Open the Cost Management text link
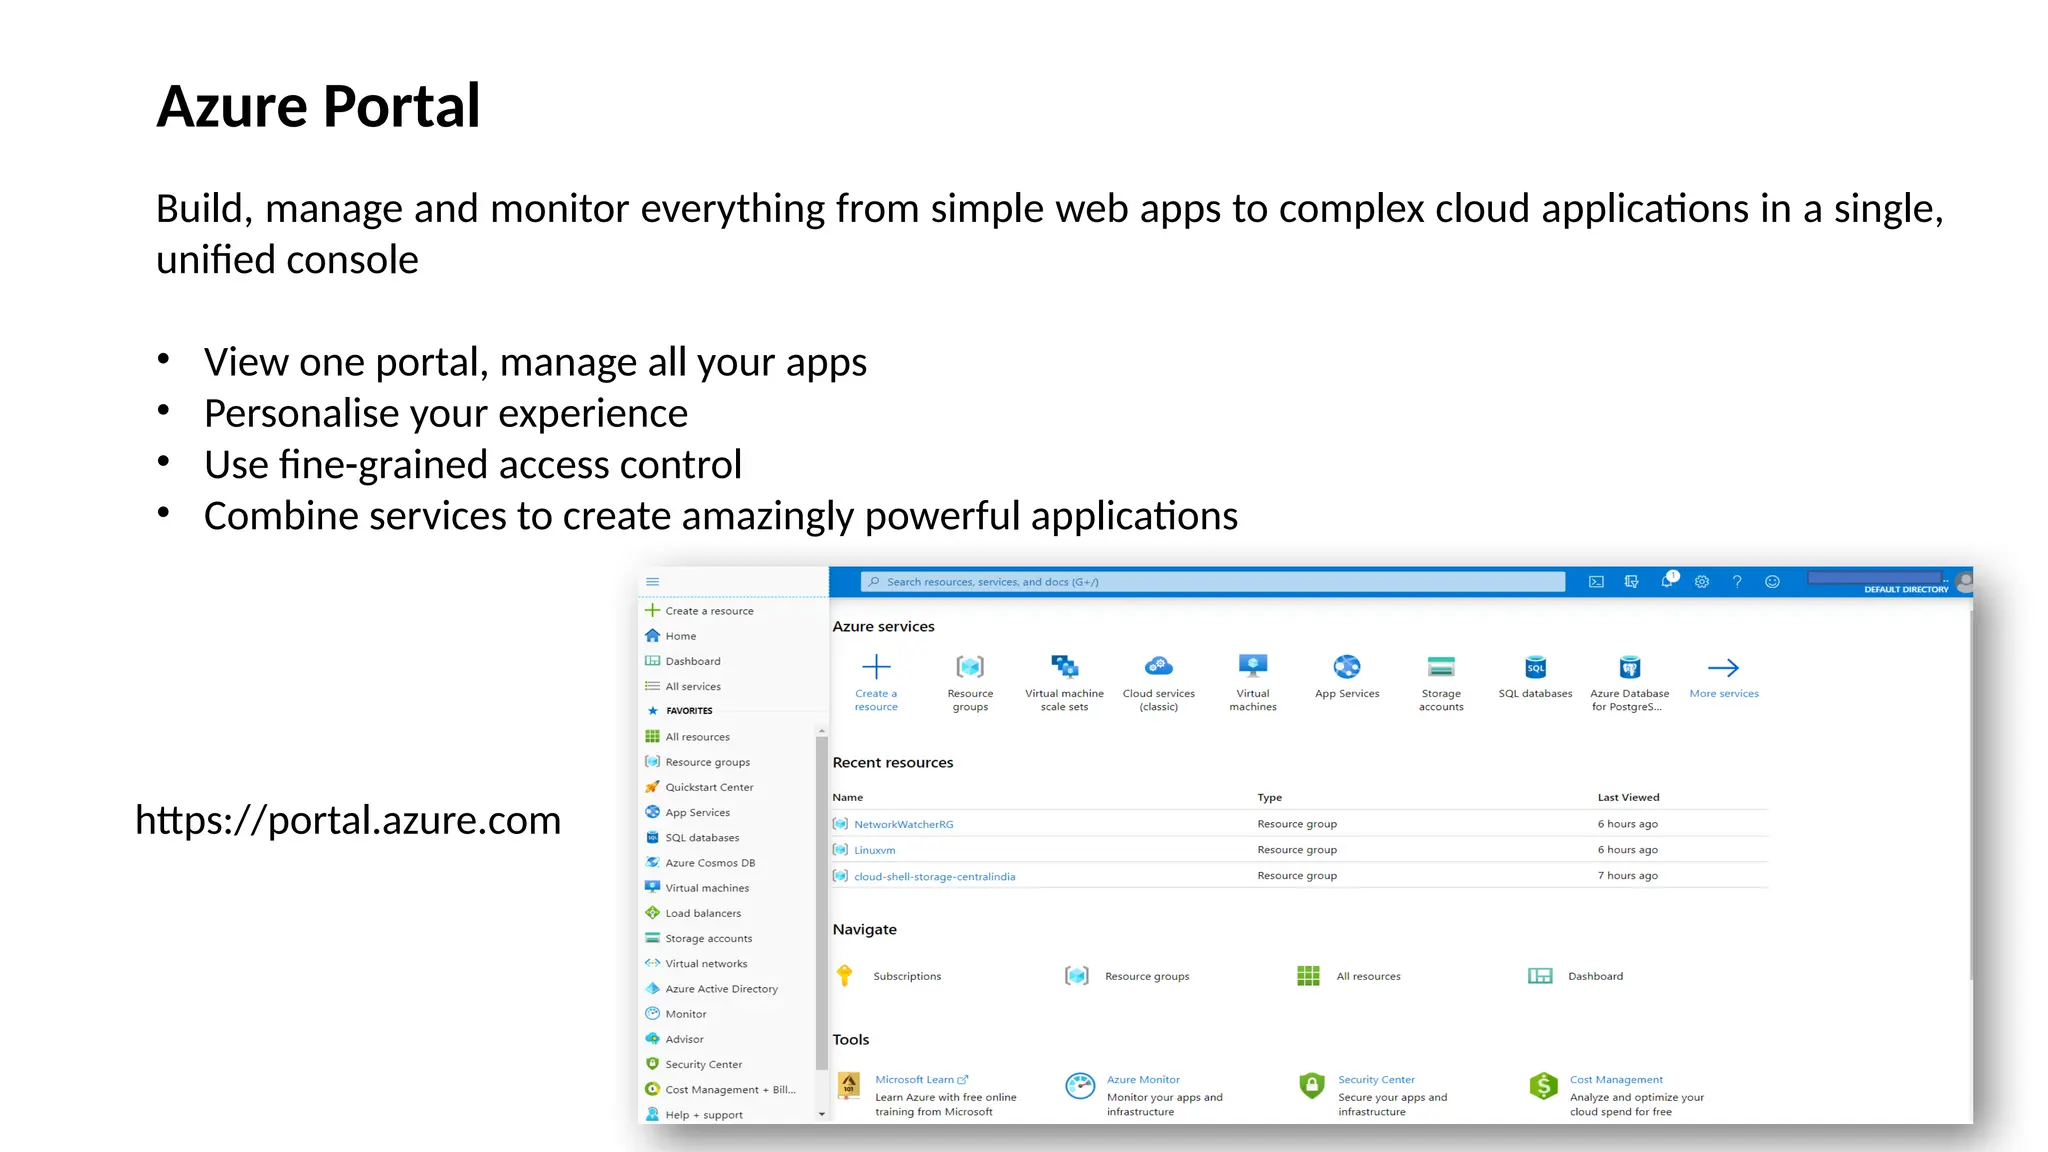 1616,1080
